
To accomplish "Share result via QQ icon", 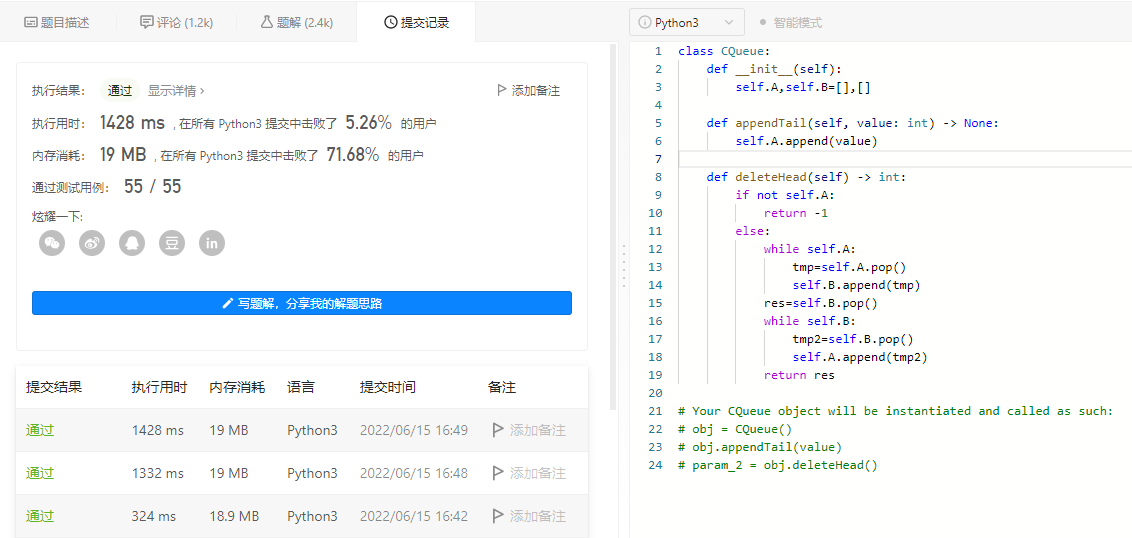I will click(x=132, y=242).
